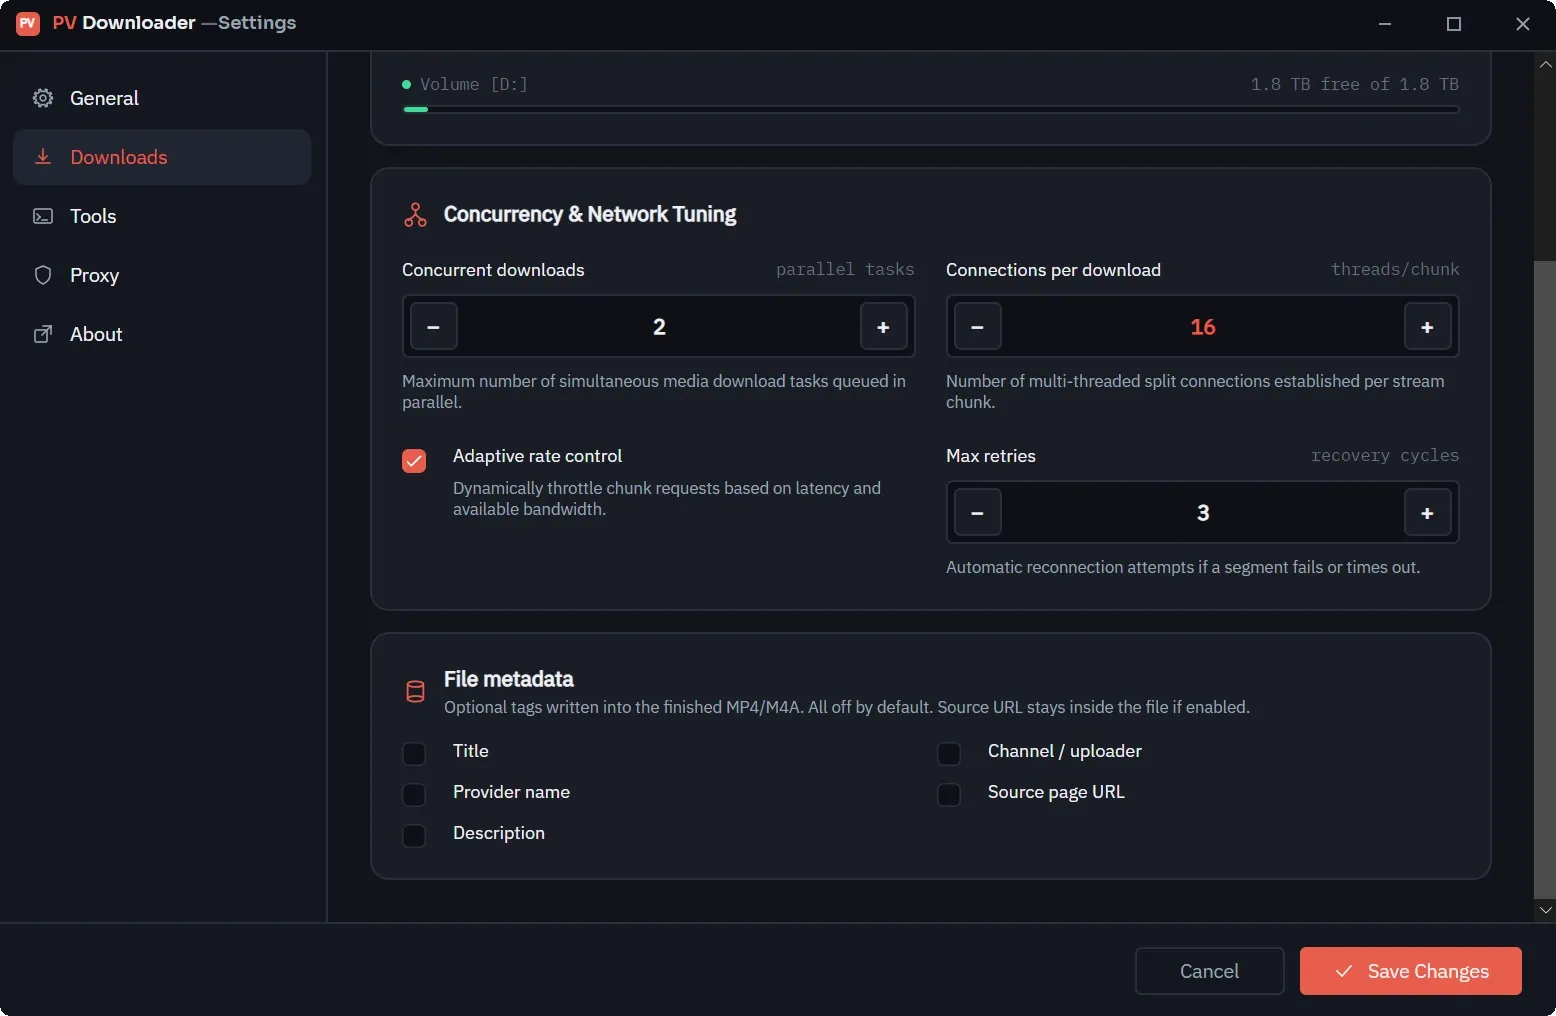Click the Tools terminal icon
This screenshot has height=1016, width=1556.
click(43, 216)
